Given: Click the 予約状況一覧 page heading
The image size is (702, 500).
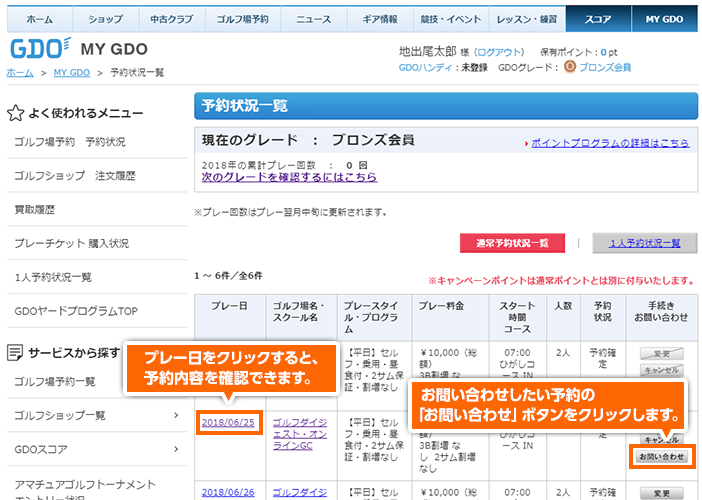Looking at the screenshot, I should pyautogui.click(x=245, y=106).
